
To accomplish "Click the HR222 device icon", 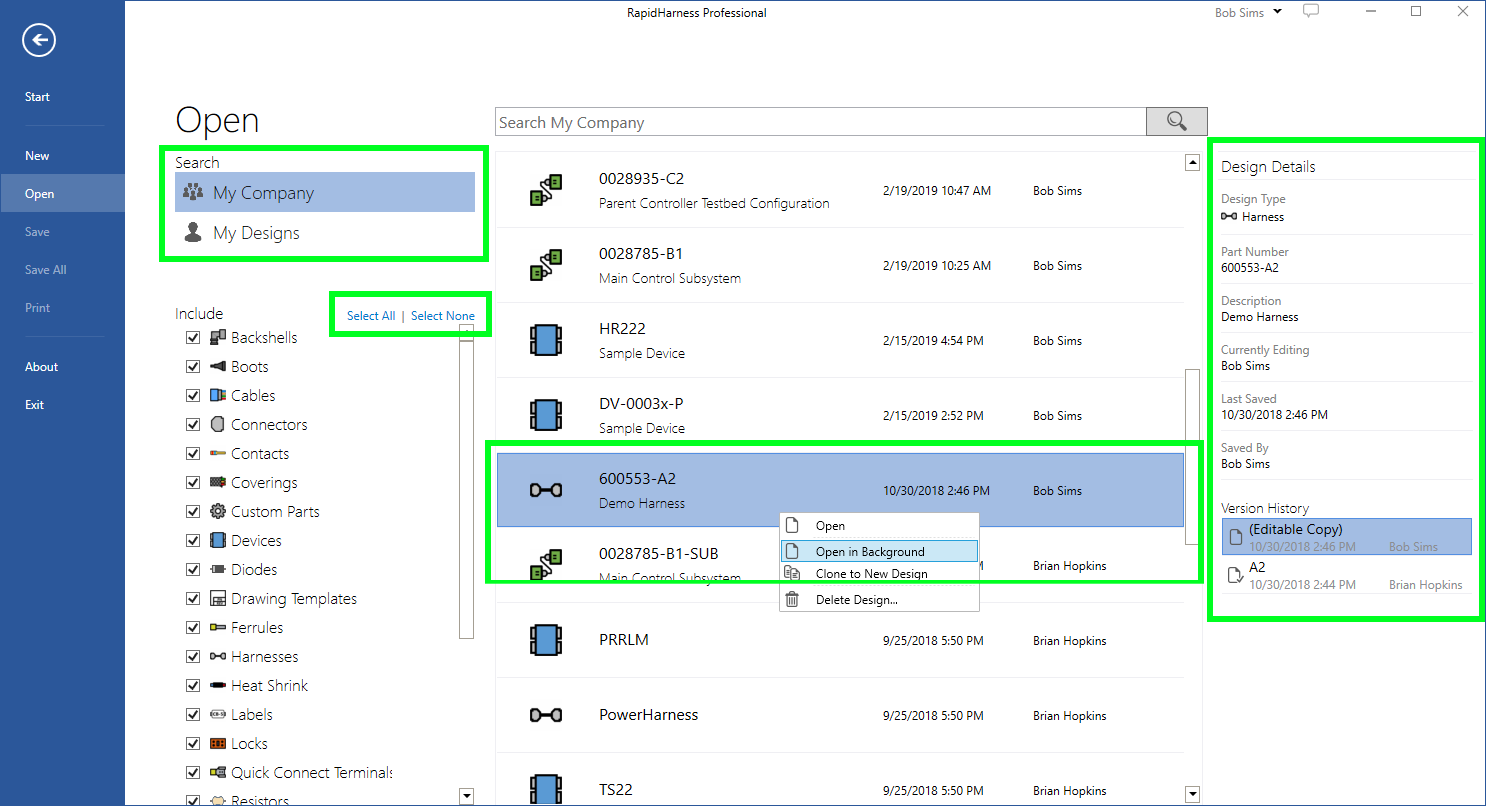I will (544, 340).
